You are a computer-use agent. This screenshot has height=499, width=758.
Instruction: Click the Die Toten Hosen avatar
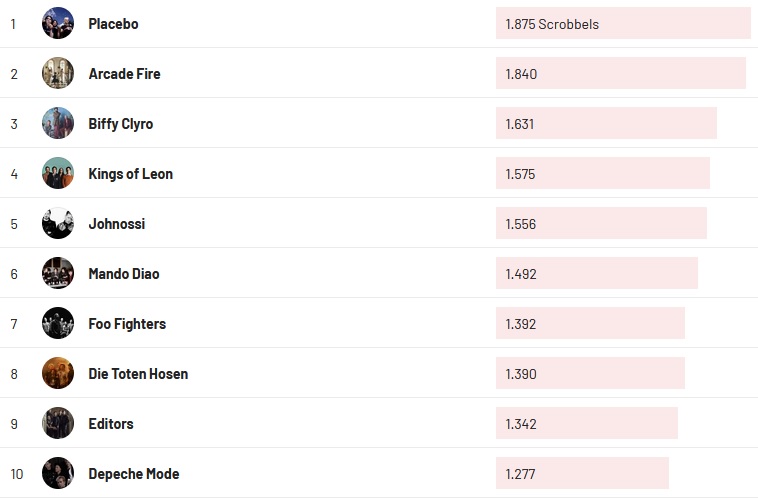[58, 373]
